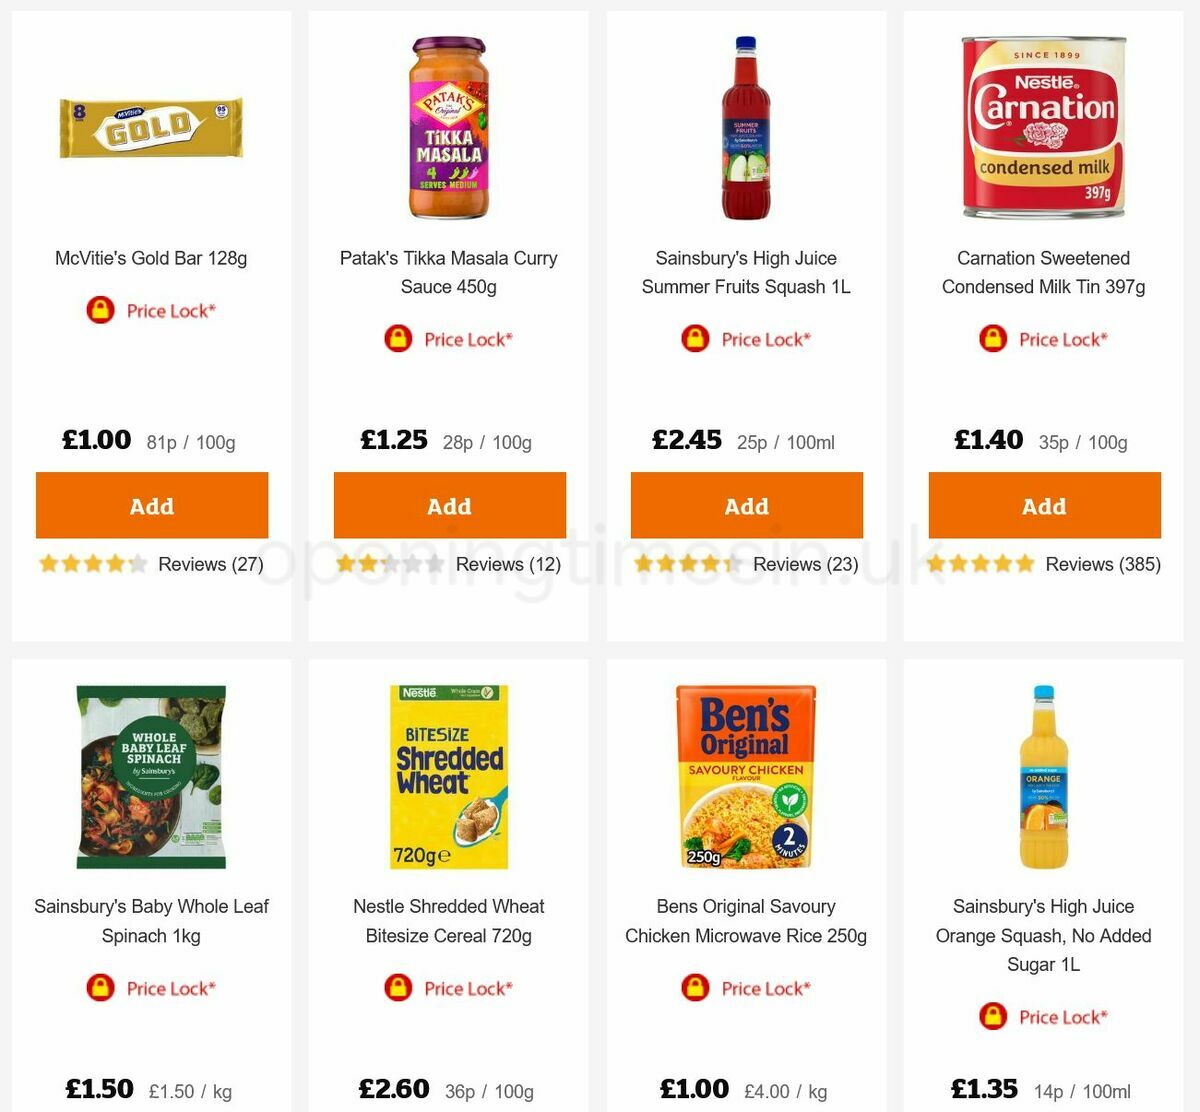Click the Price Lock padlock under Summer Fruits Squash

click(696, 339)
